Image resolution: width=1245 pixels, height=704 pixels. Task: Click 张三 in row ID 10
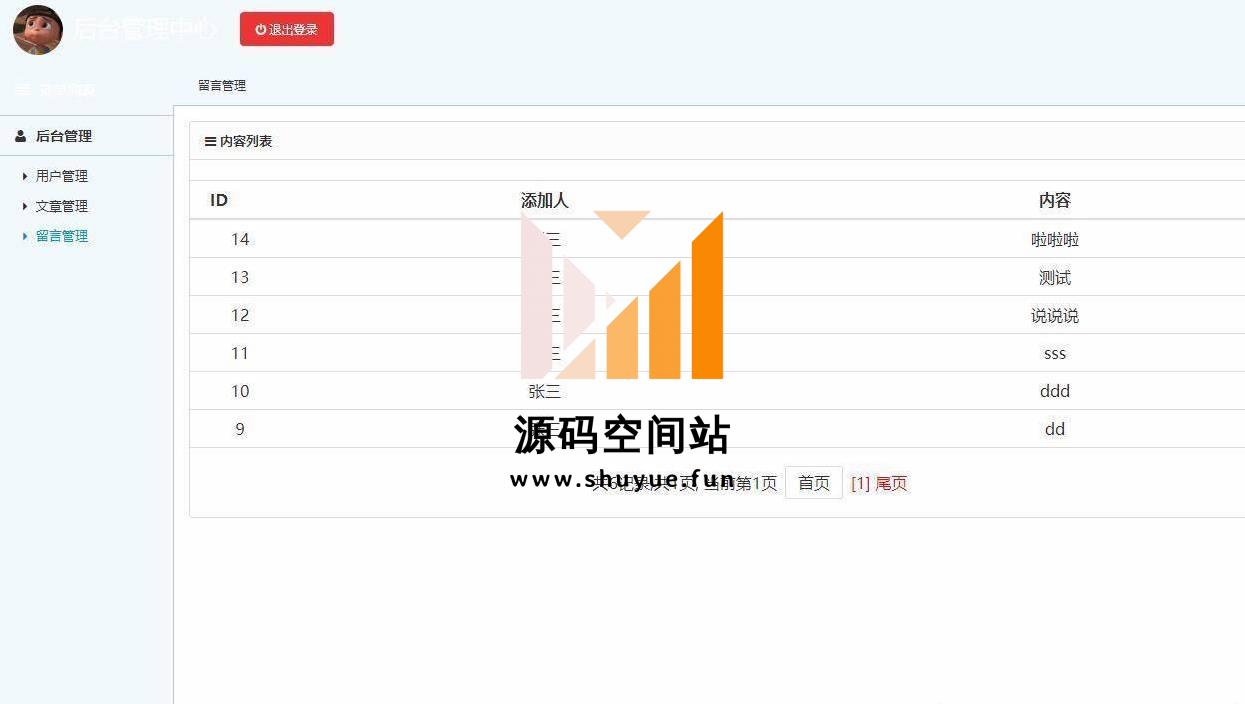[544, 391]
